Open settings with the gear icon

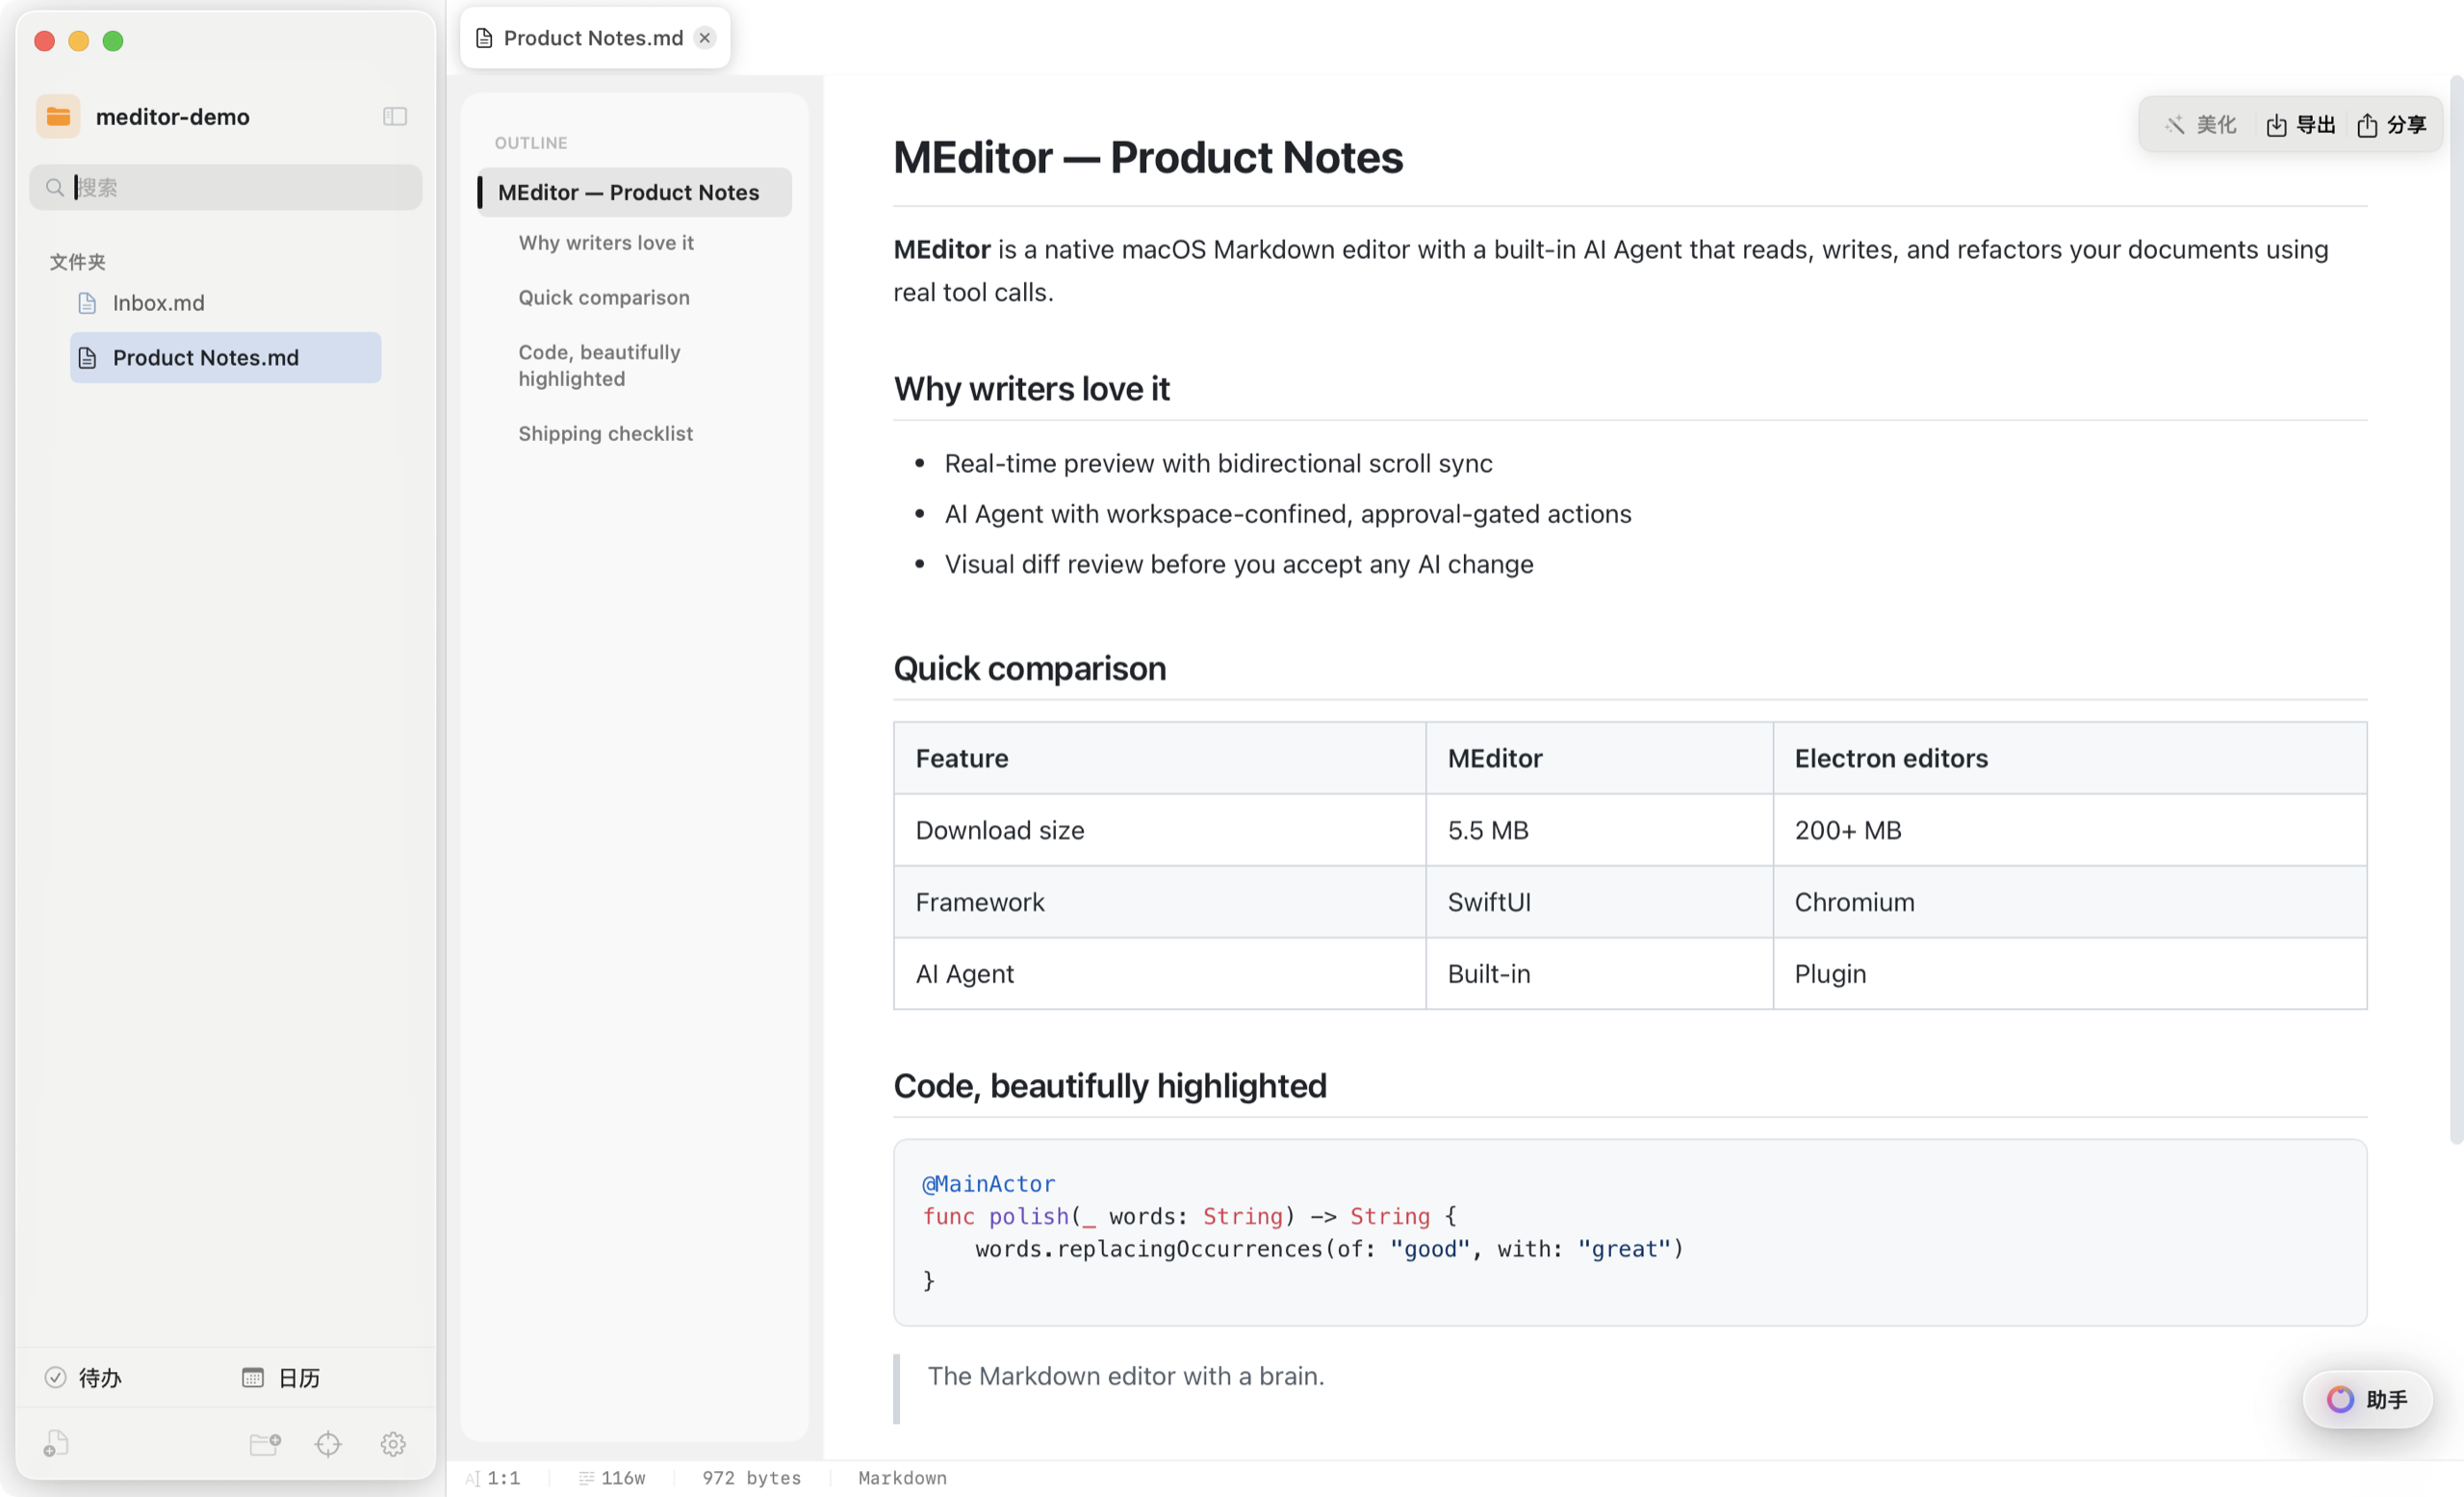point(393,1443)
